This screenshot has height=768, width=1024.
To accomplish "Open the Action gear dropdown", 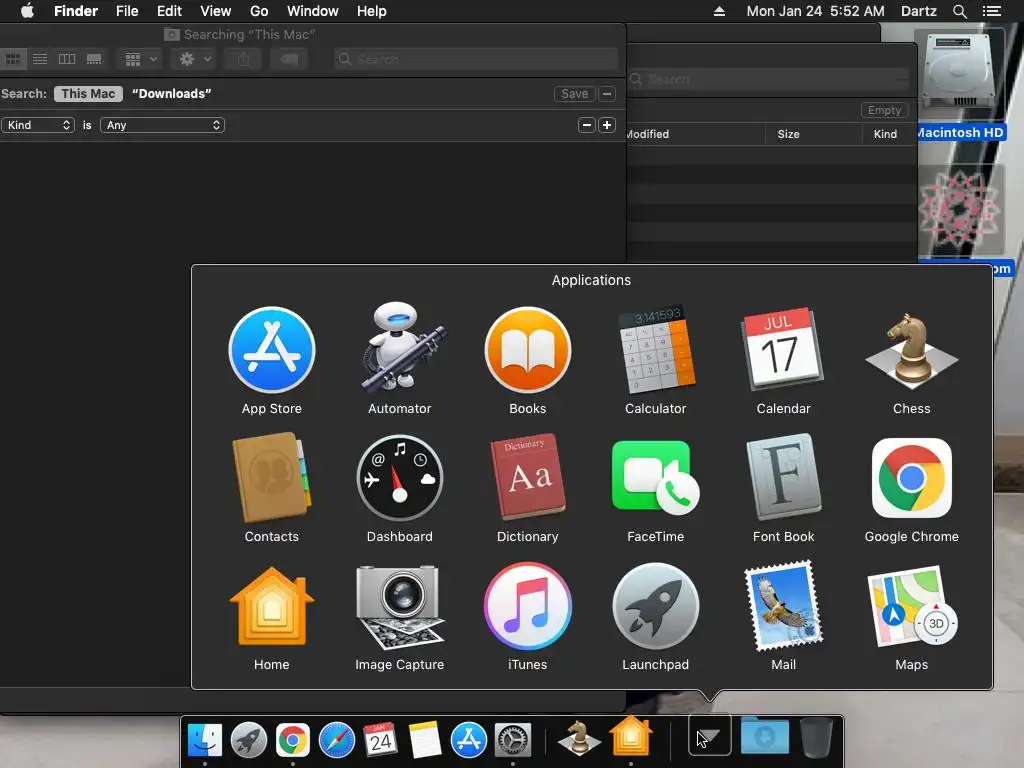I will tap(194, 59).
